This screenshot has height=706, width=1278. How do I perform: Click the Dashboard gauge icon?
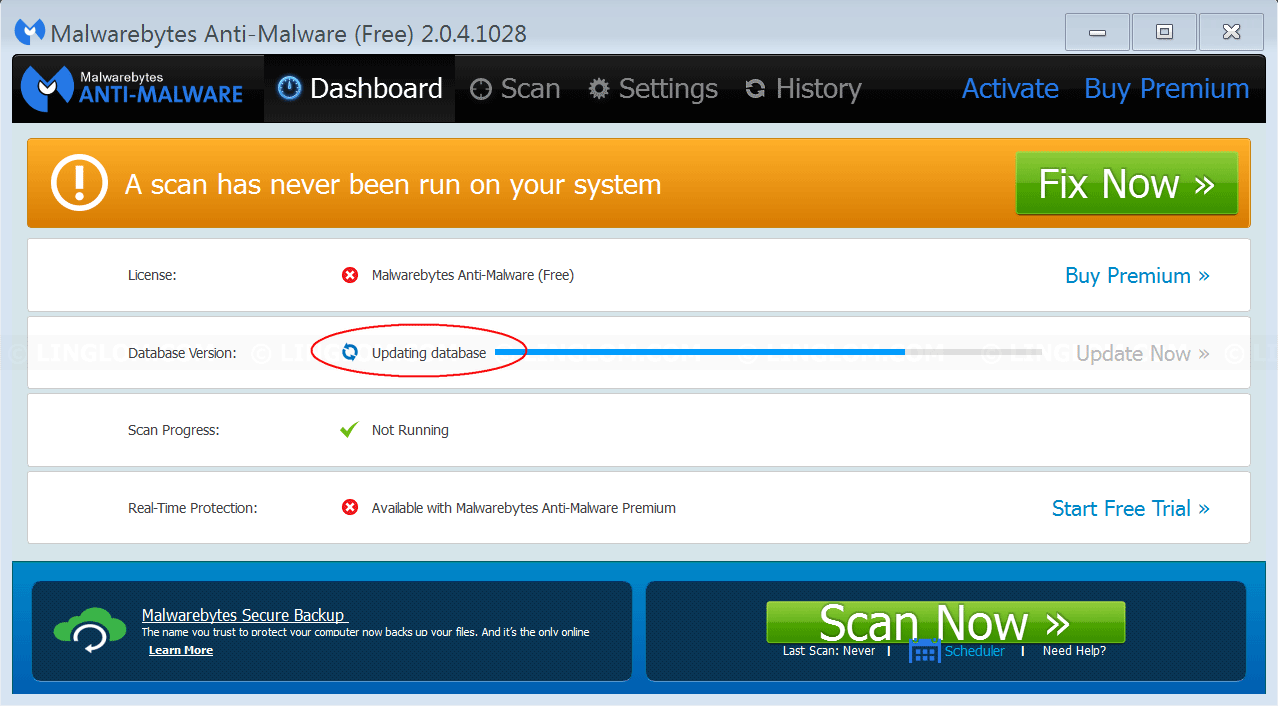[x=290, y=88]
